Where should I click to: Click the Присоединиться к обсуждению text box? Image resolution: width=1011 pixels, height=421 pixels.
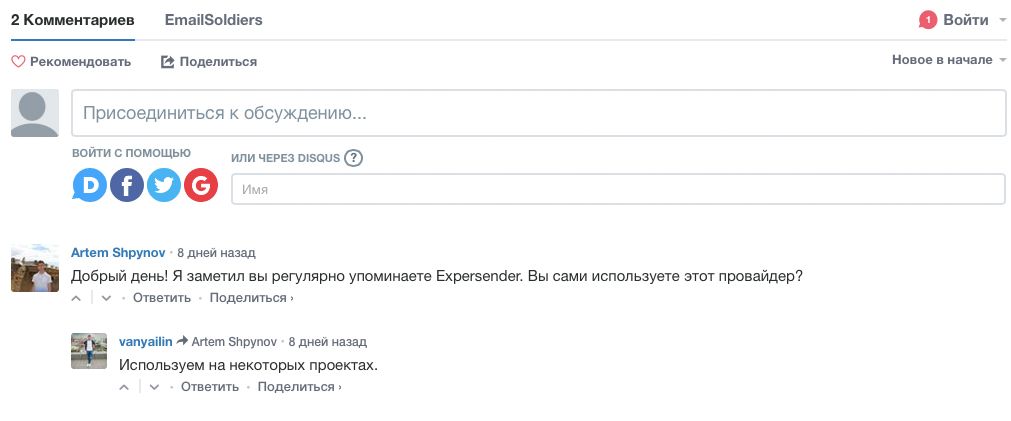pos(538,113)
